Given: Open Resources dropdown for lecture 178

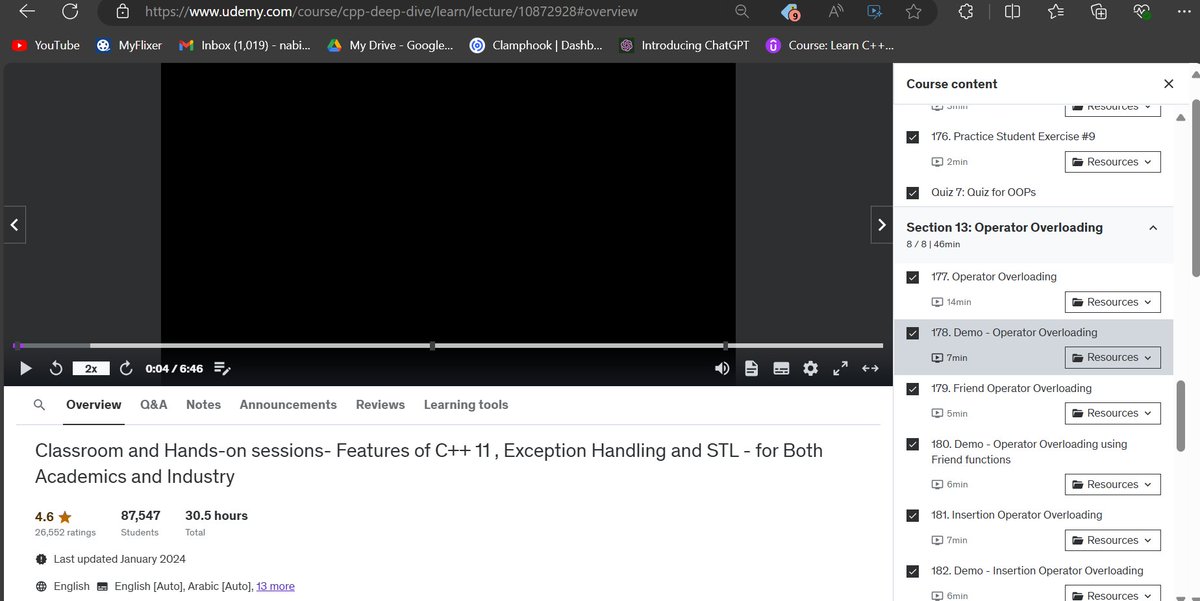Looking at the screenshot, I should (x=1112, y=357).
